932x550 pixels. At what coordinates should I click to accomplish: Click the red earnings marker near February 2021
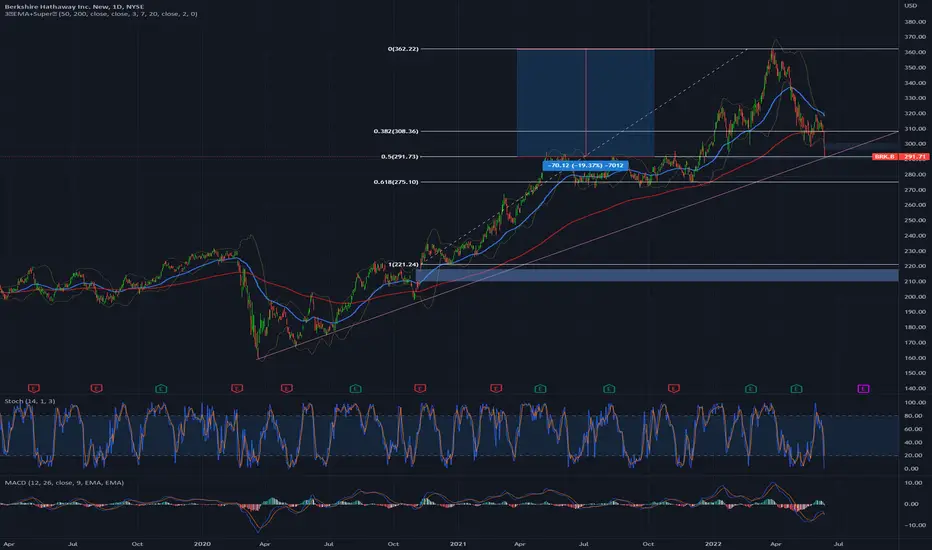tap(496, 388)
